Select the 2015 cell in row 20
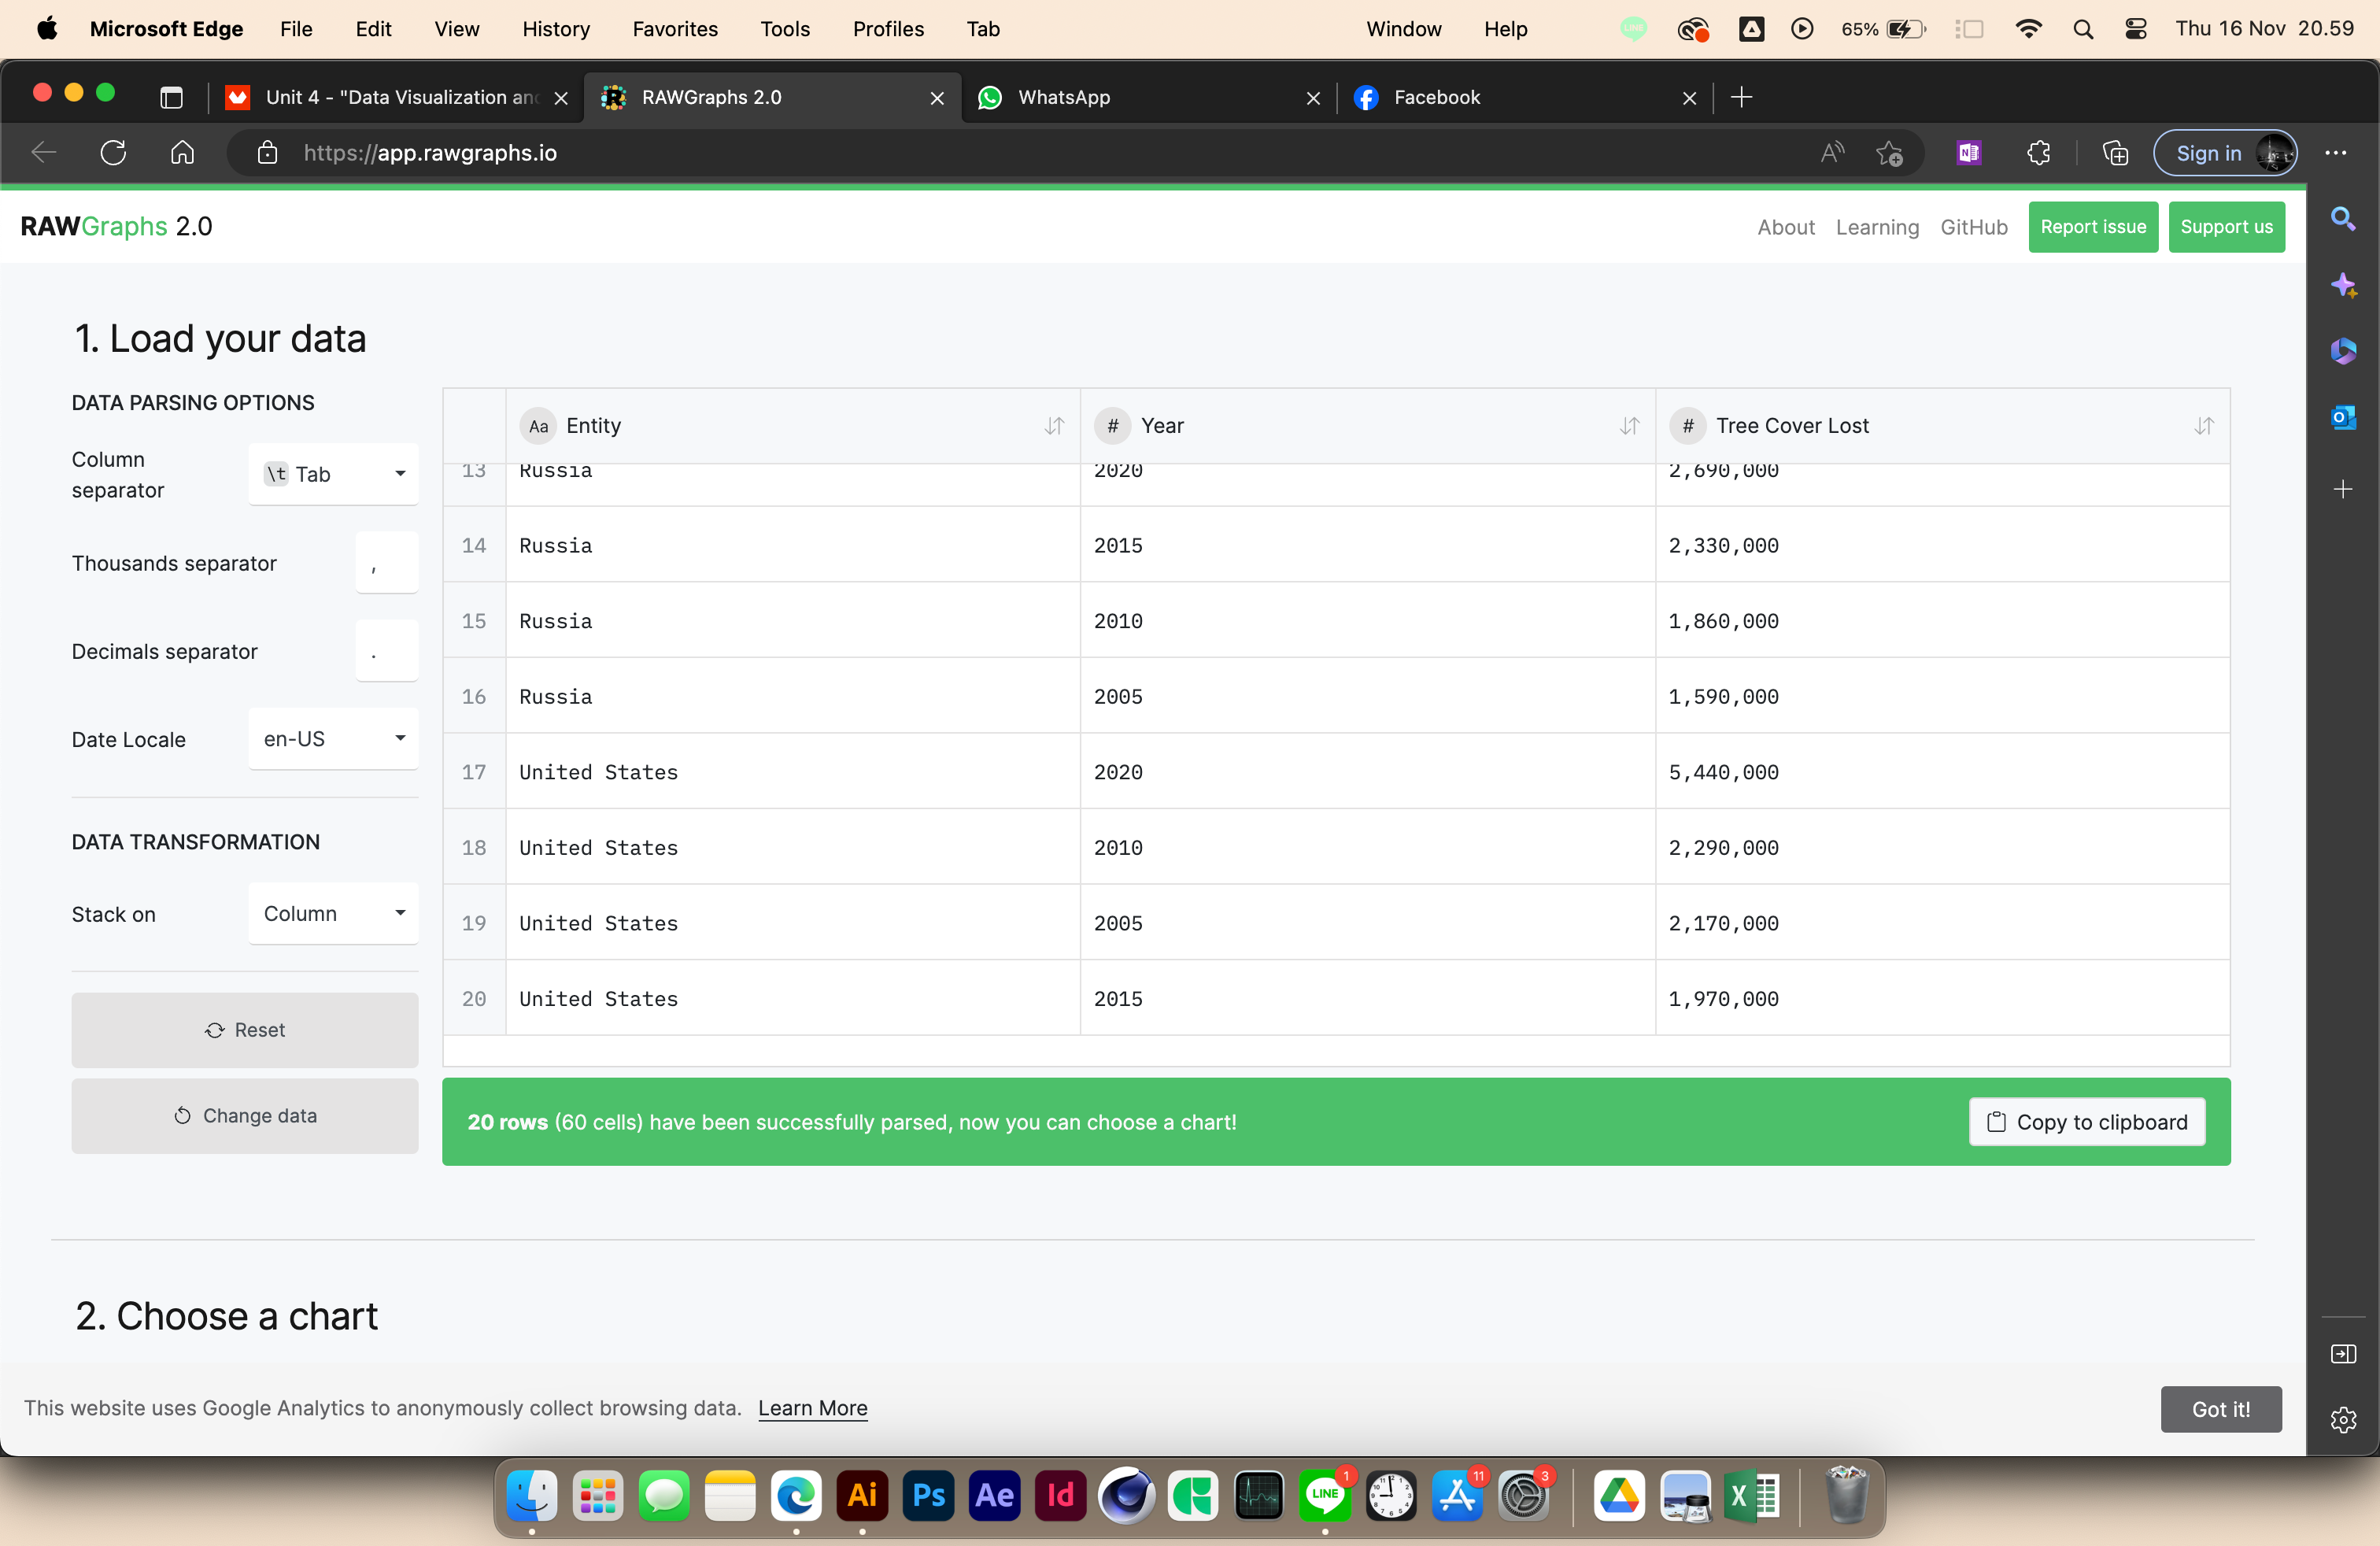 1367,999
